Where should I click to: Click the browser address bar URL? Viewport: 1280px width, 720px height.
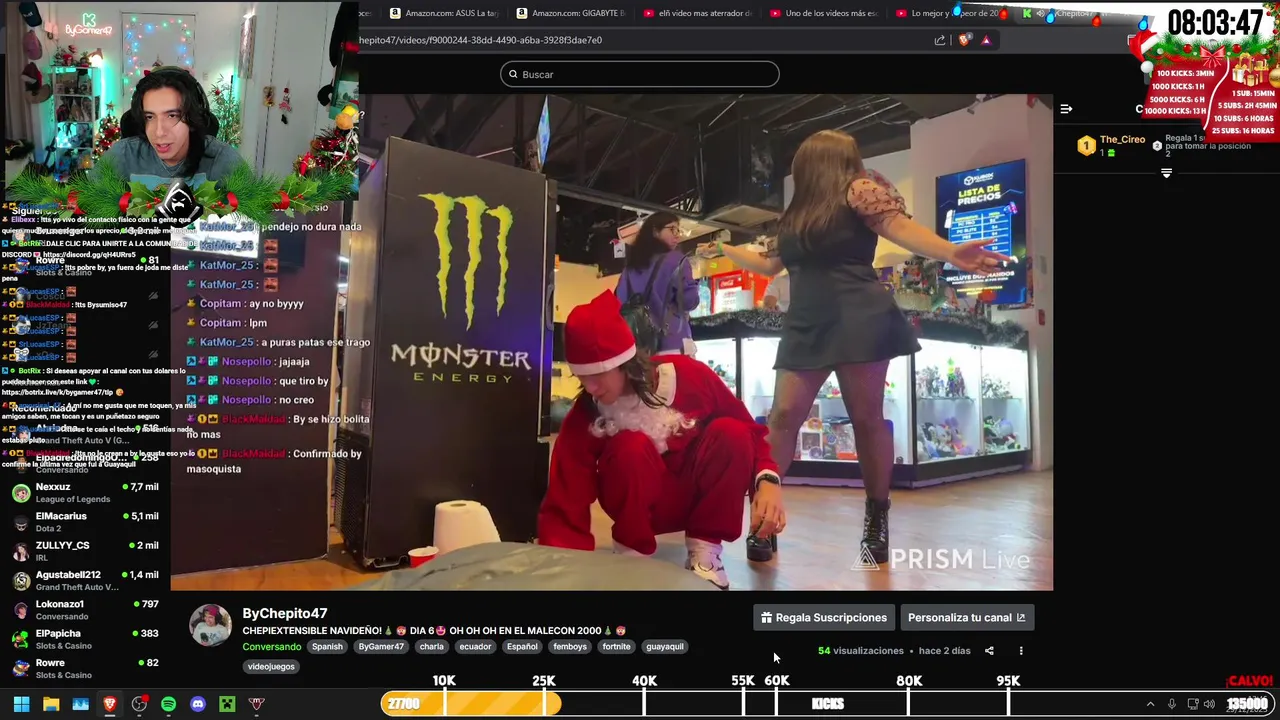[x=480, y=40]
